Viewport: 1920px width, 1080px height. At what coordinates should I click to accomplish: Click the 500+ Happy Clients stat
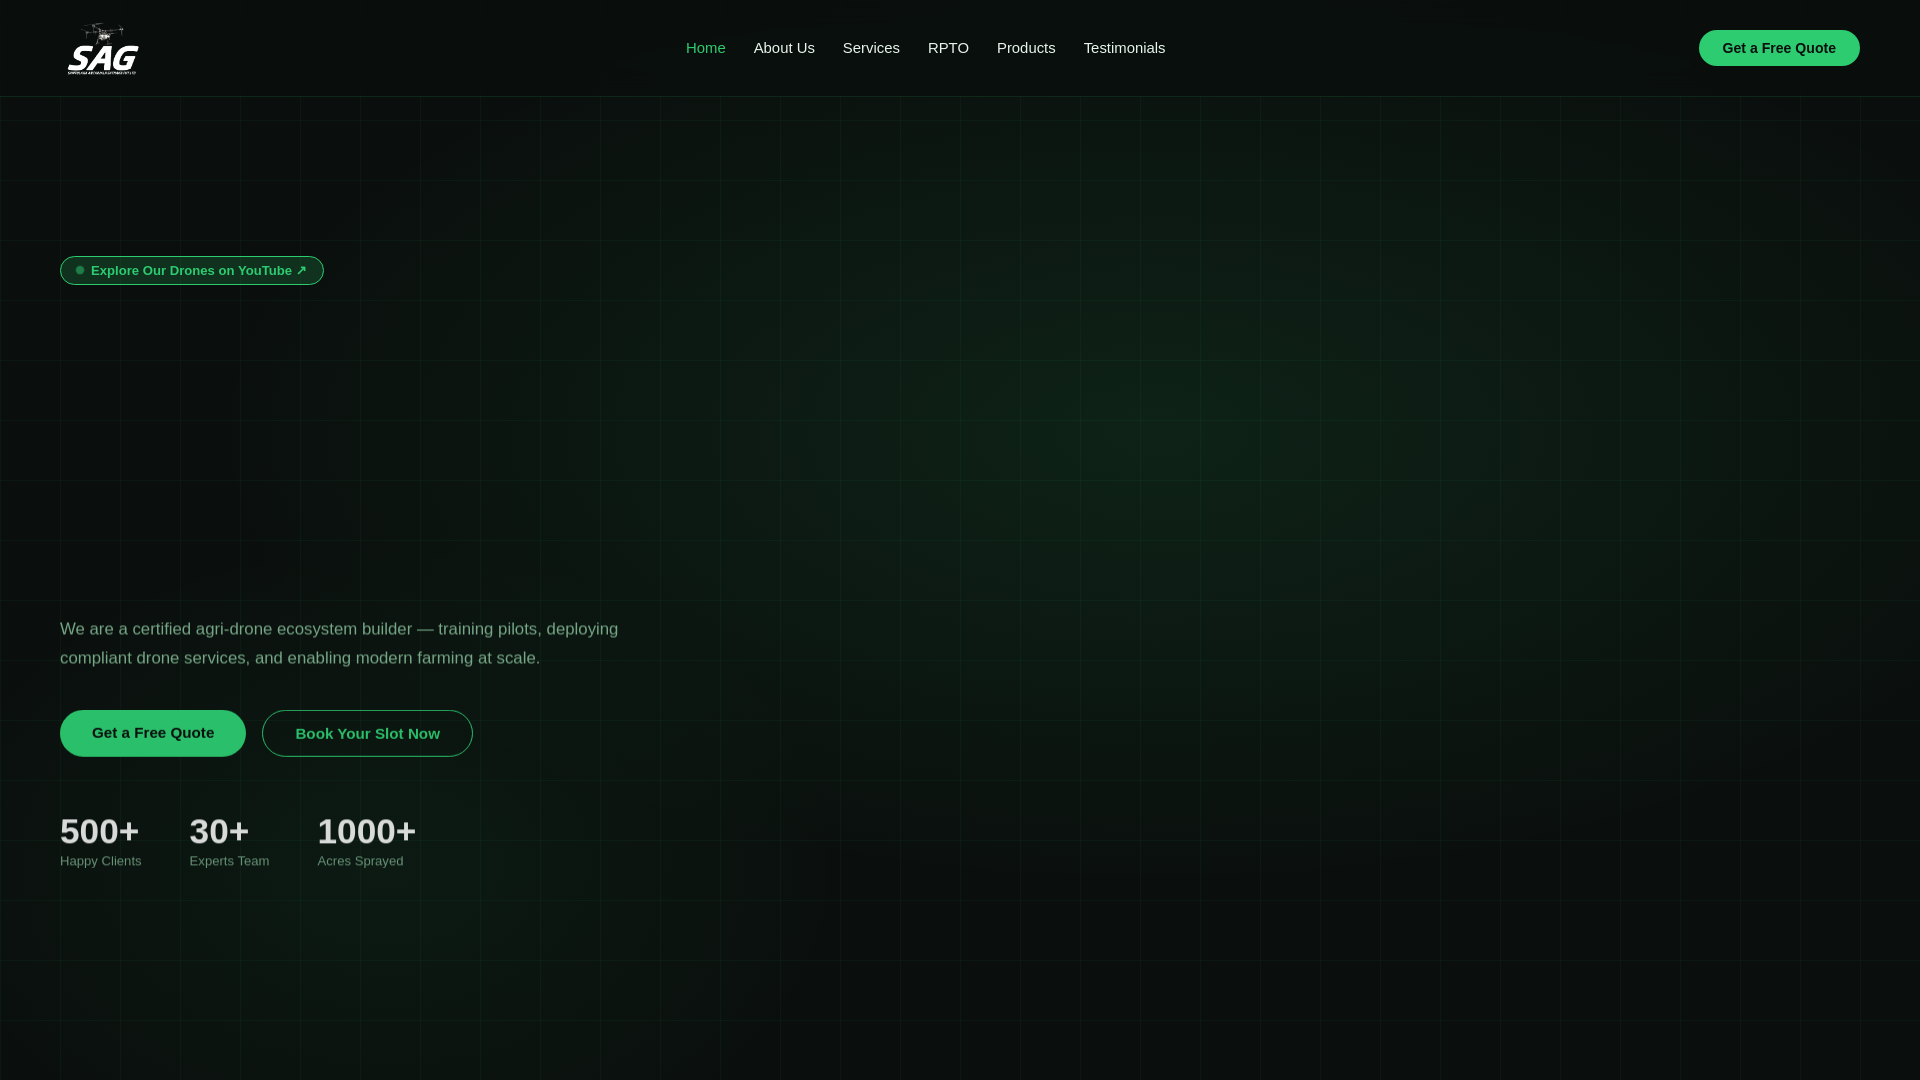point(101,841)
